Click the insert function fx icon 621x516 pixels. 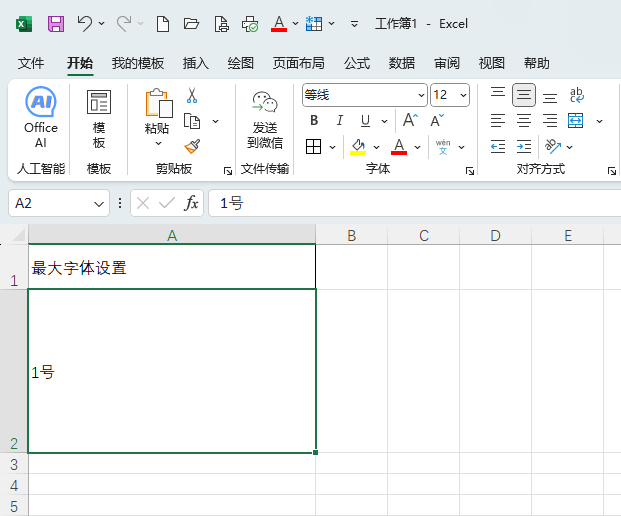pos(192,203)
